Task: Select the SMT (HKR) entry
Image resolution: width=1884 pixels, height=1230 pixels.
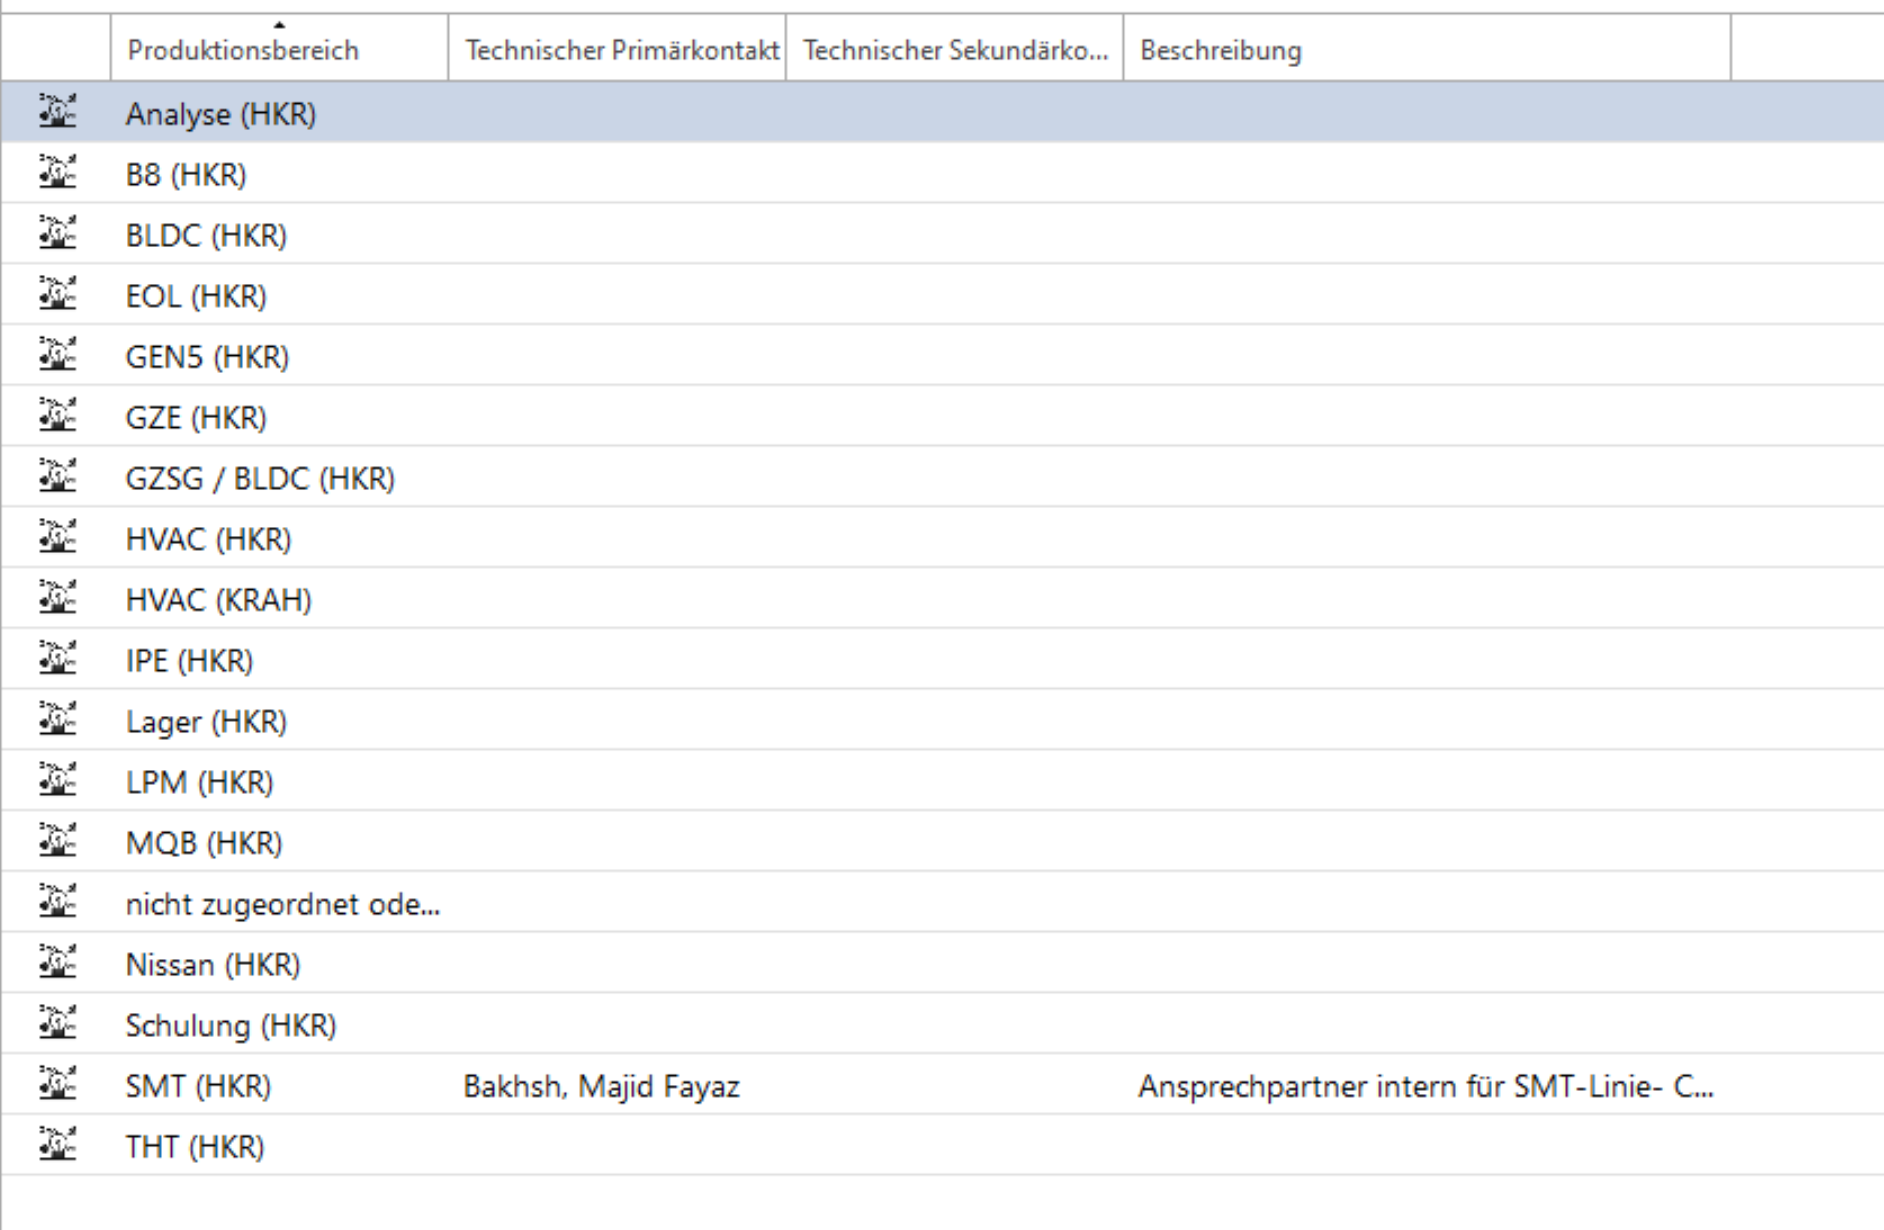Action: [x=198, y=1087]
